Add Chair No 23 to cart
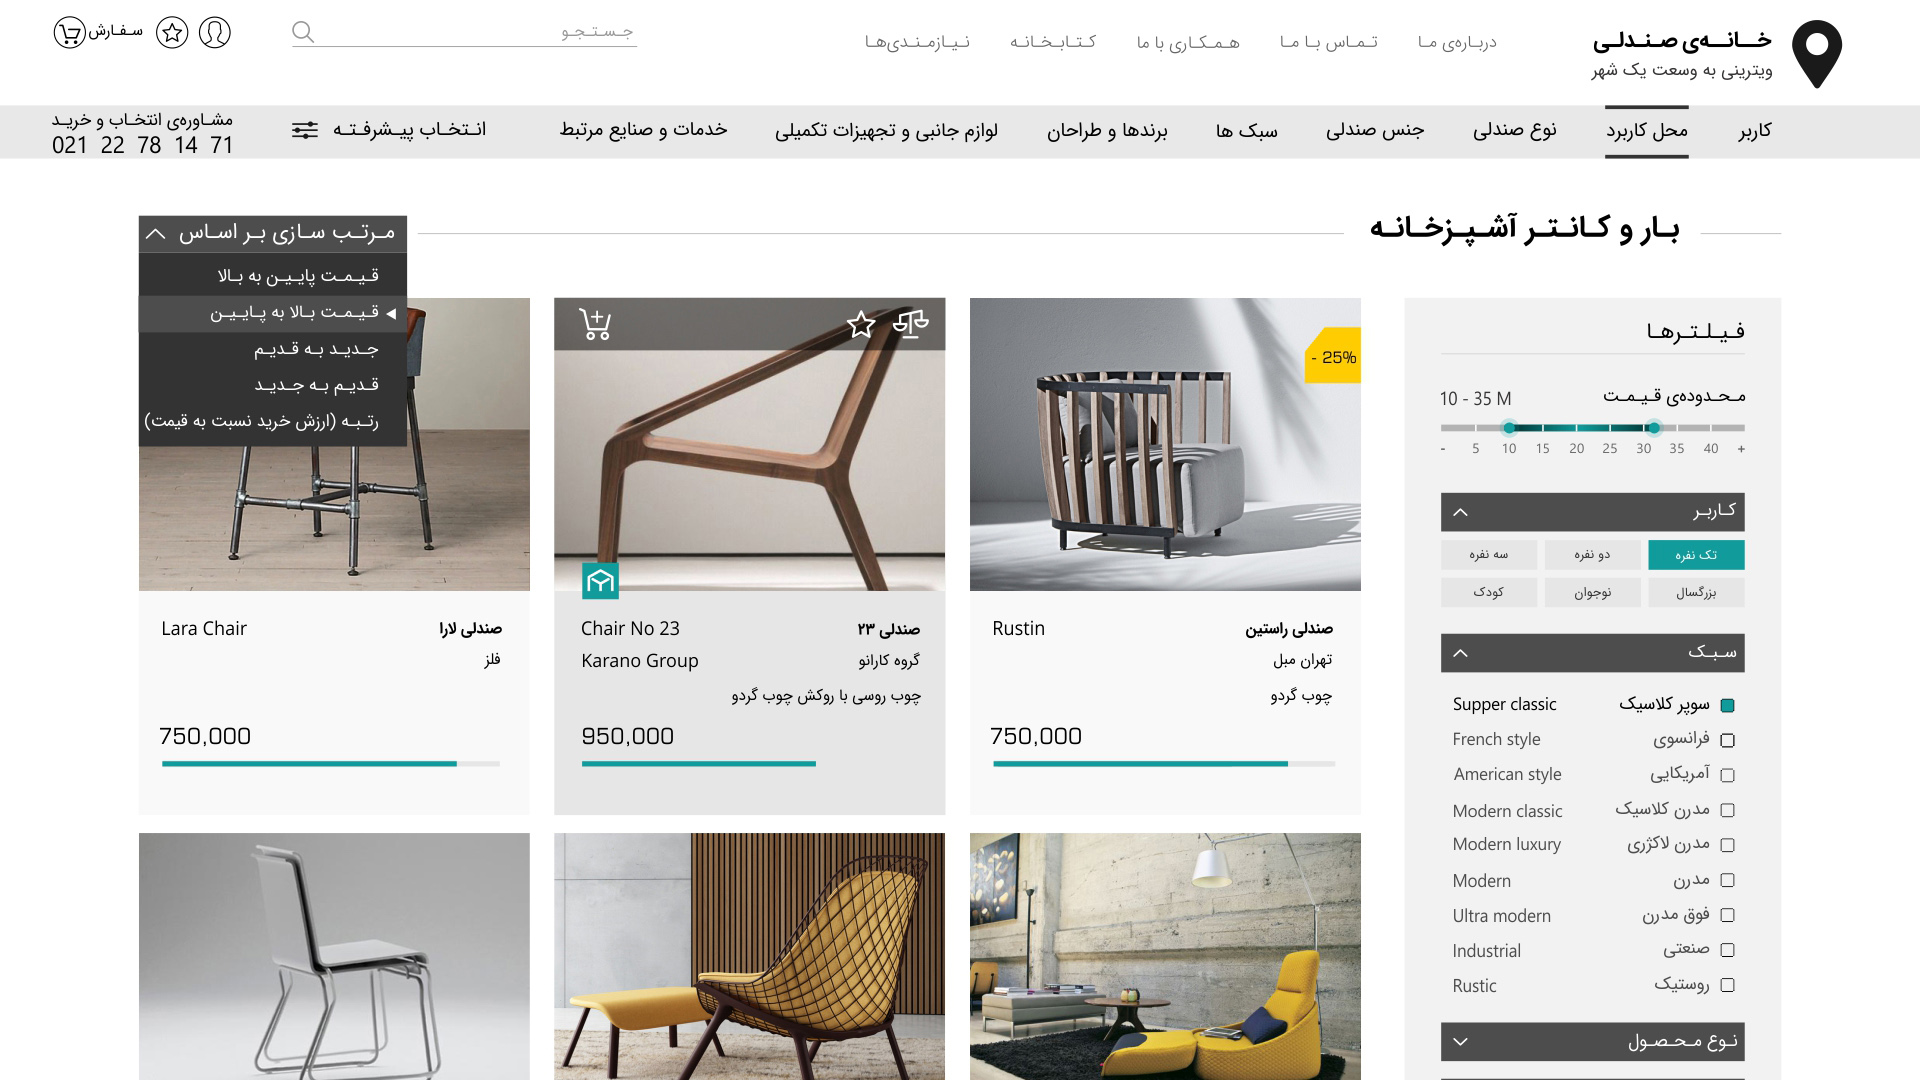Viewport: 1920px width, 1080px height. (x=595, y=324)
